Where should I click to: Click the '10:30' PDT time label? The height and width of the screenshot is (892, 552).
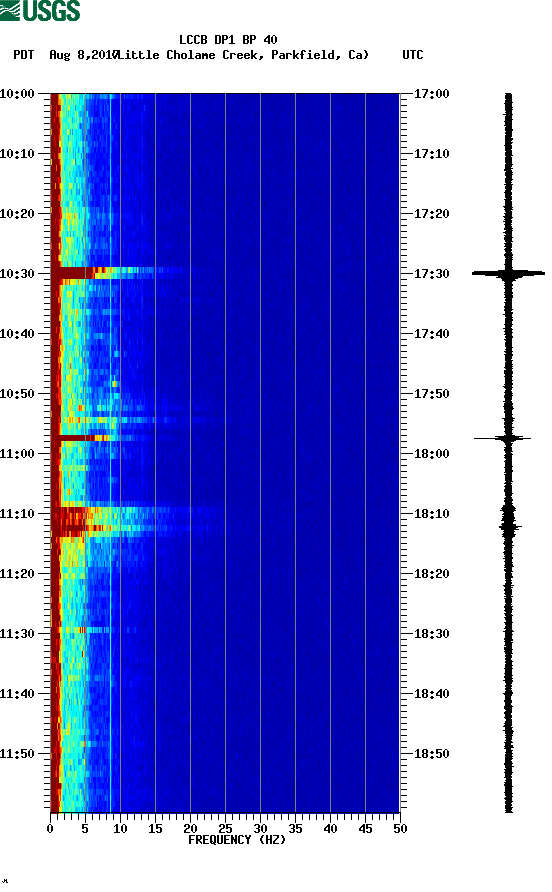pyautogui.click(x=17, y=274)
